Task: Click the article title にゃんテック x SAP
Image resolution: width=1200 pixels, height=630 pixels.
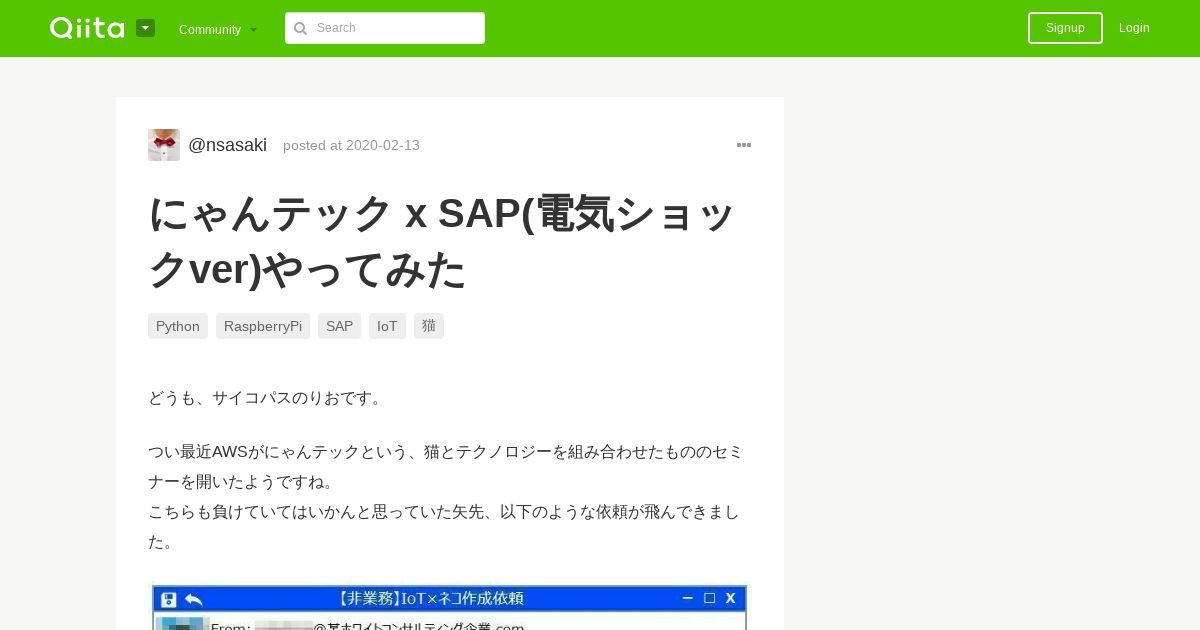Action: [442, 241]
